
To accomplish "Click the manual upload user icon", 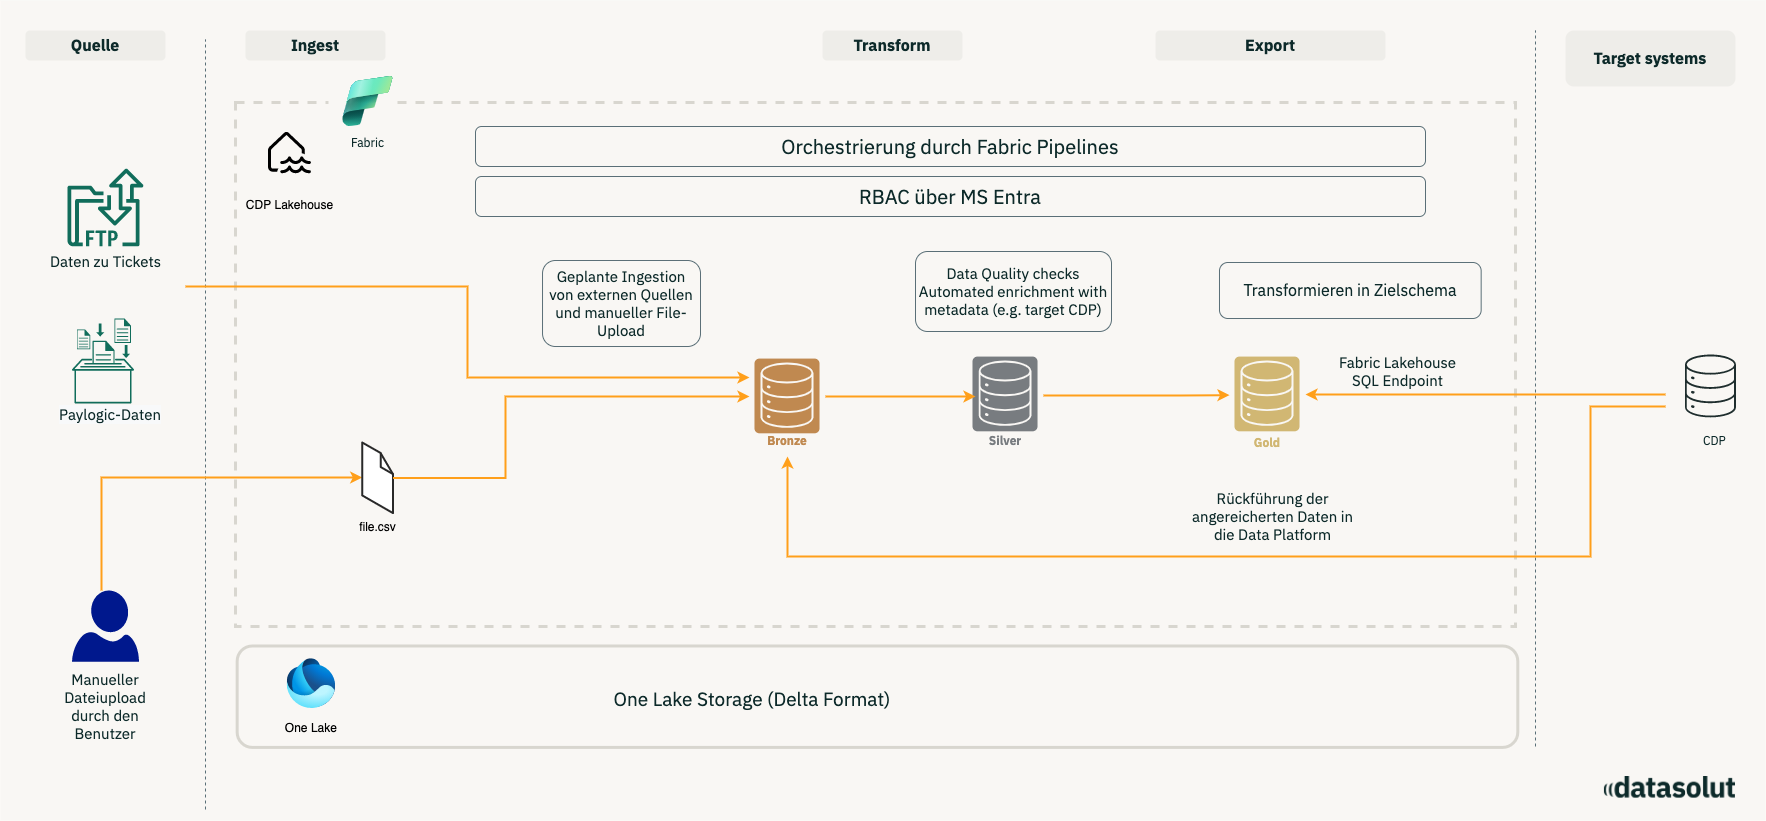I will [106, 626].
